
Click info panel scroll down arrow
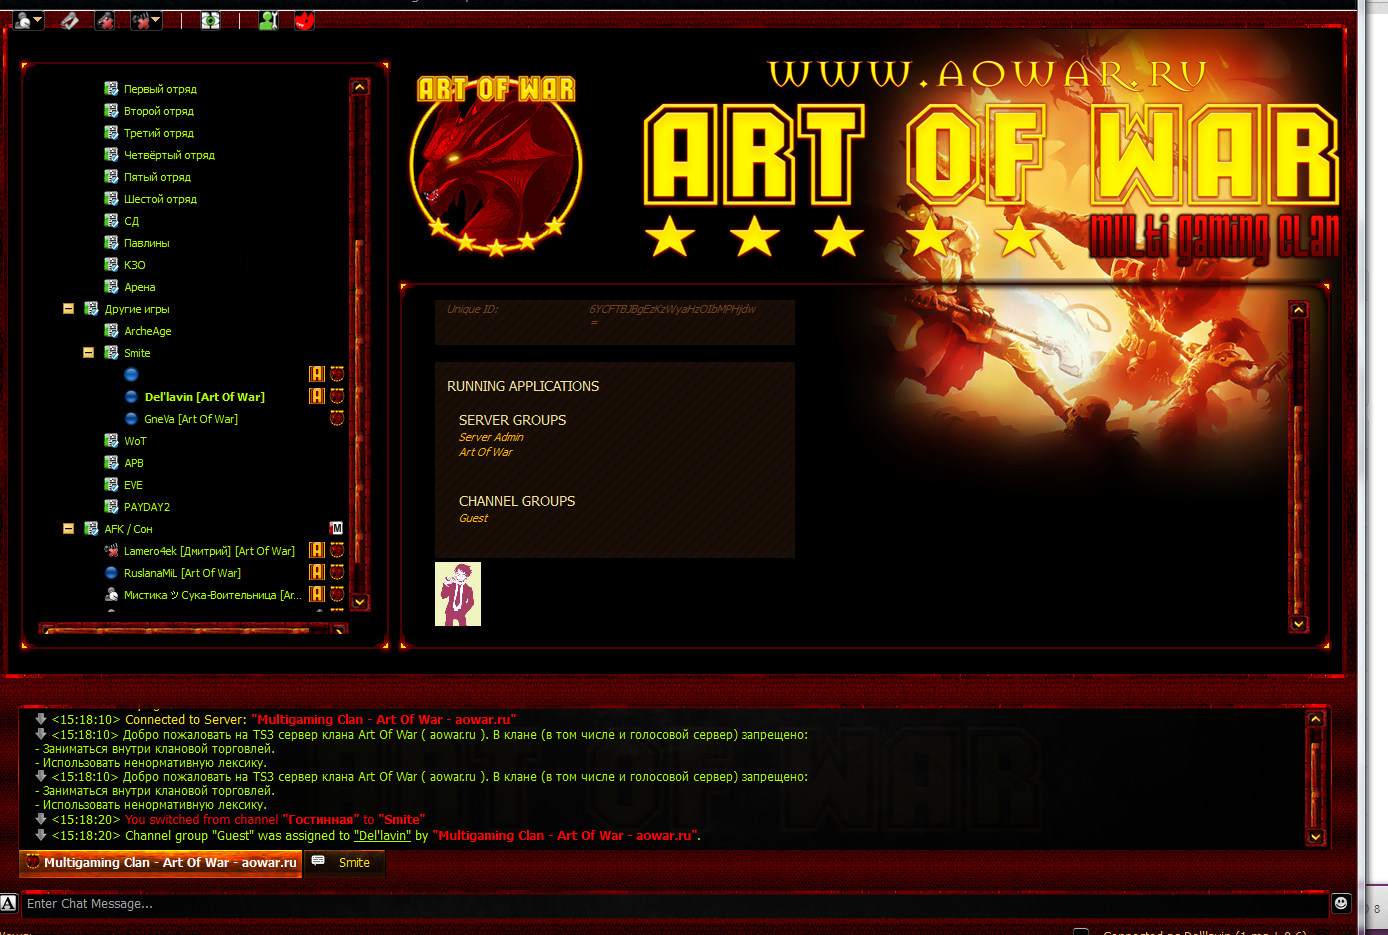point(1299,624)
